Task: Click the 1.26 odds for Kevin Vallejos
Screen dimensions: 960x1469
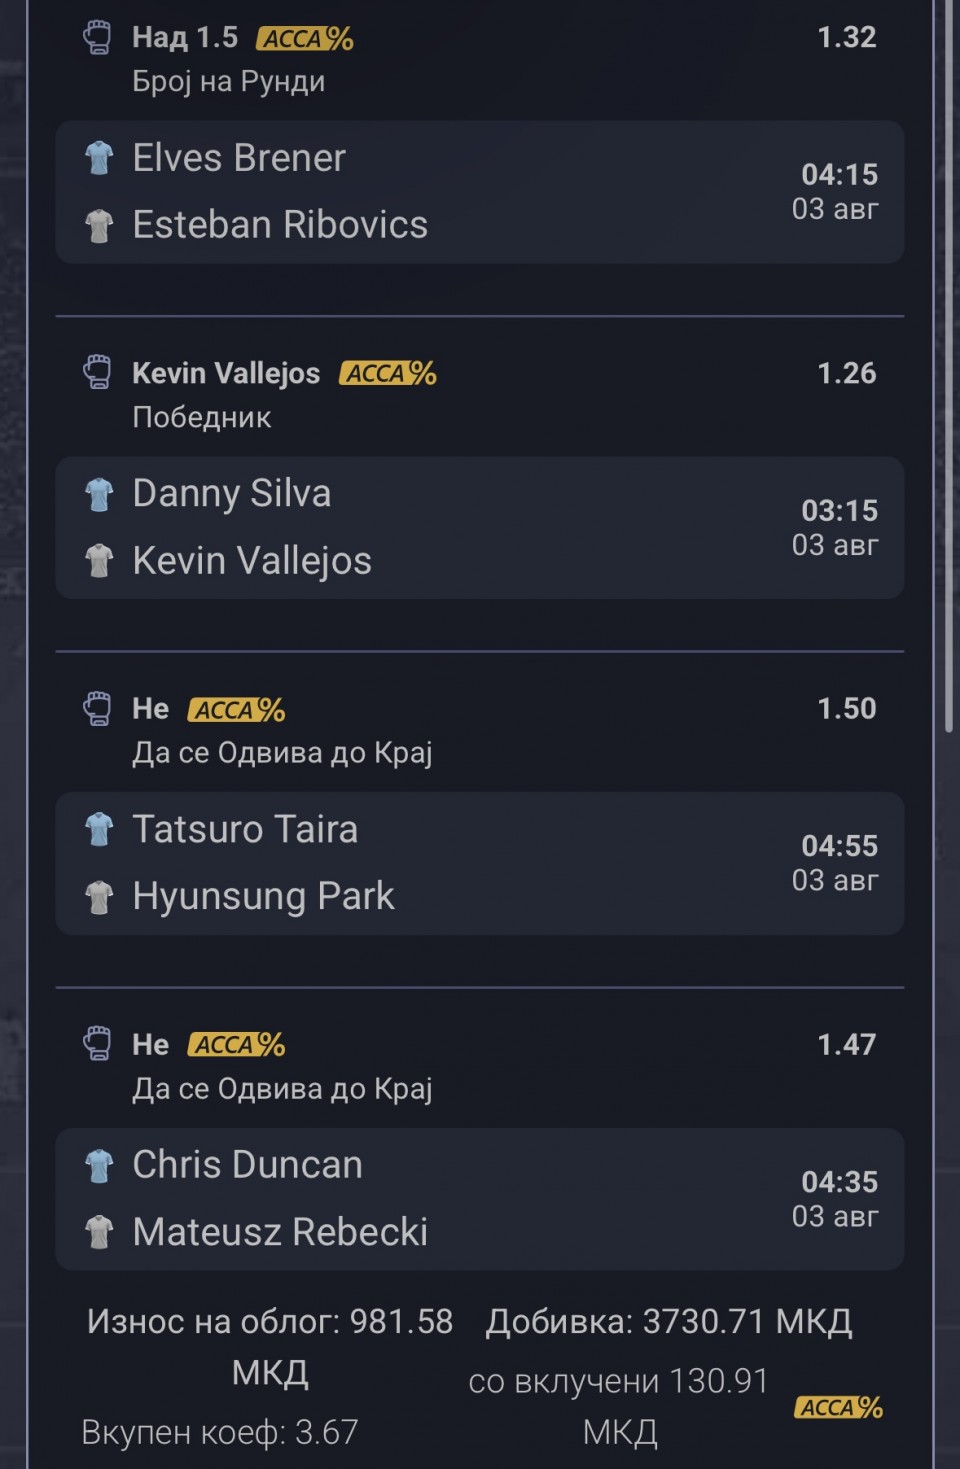Action: 847,373
